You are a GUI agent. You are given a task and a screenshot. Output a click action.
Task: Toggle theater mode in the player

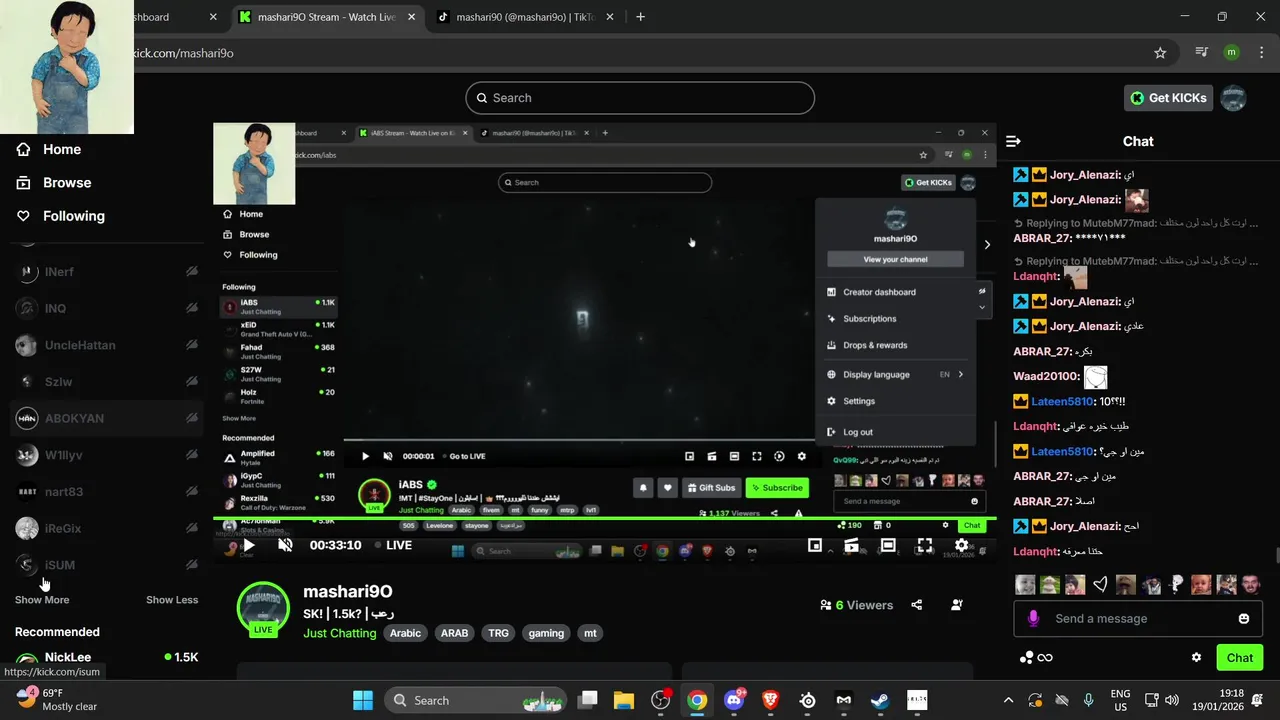click(888, 545)
